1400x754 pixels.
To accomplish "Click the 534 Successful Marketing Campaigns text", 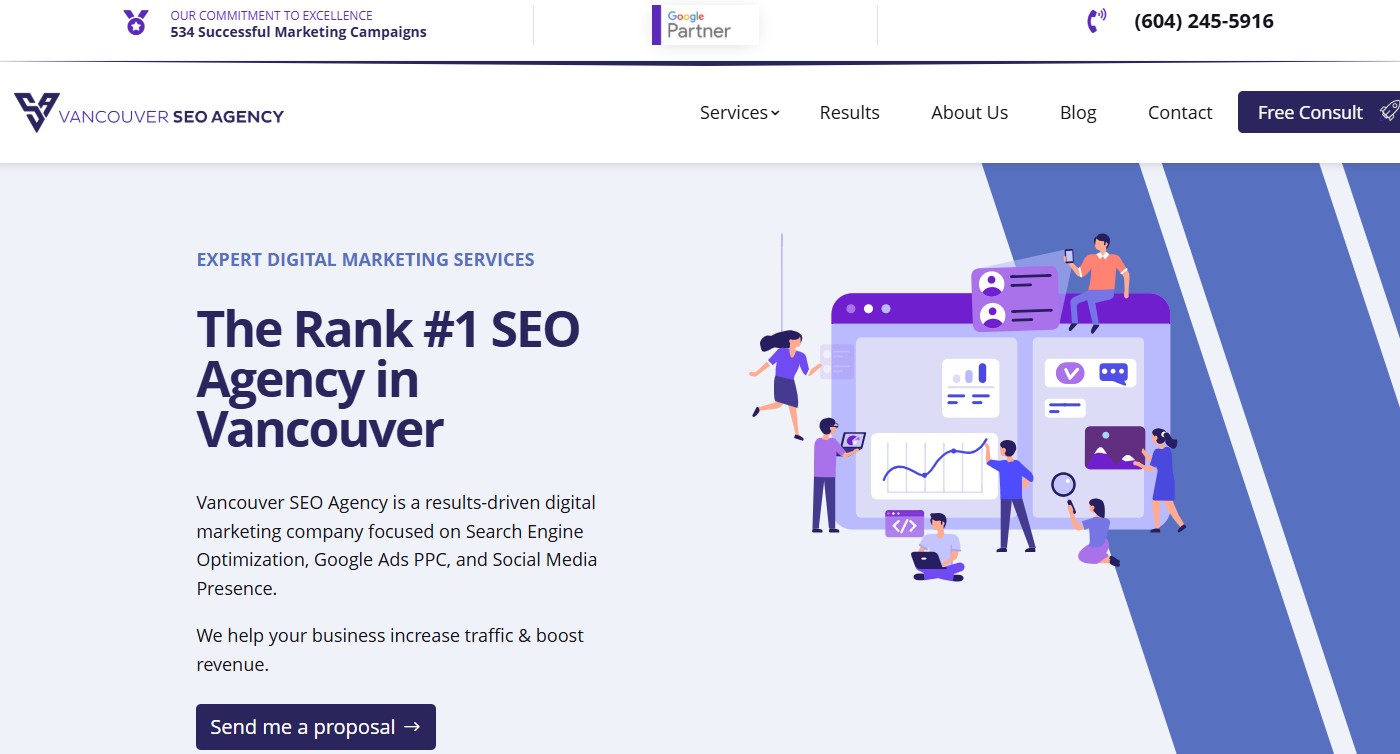I will (x=296, y=31).
